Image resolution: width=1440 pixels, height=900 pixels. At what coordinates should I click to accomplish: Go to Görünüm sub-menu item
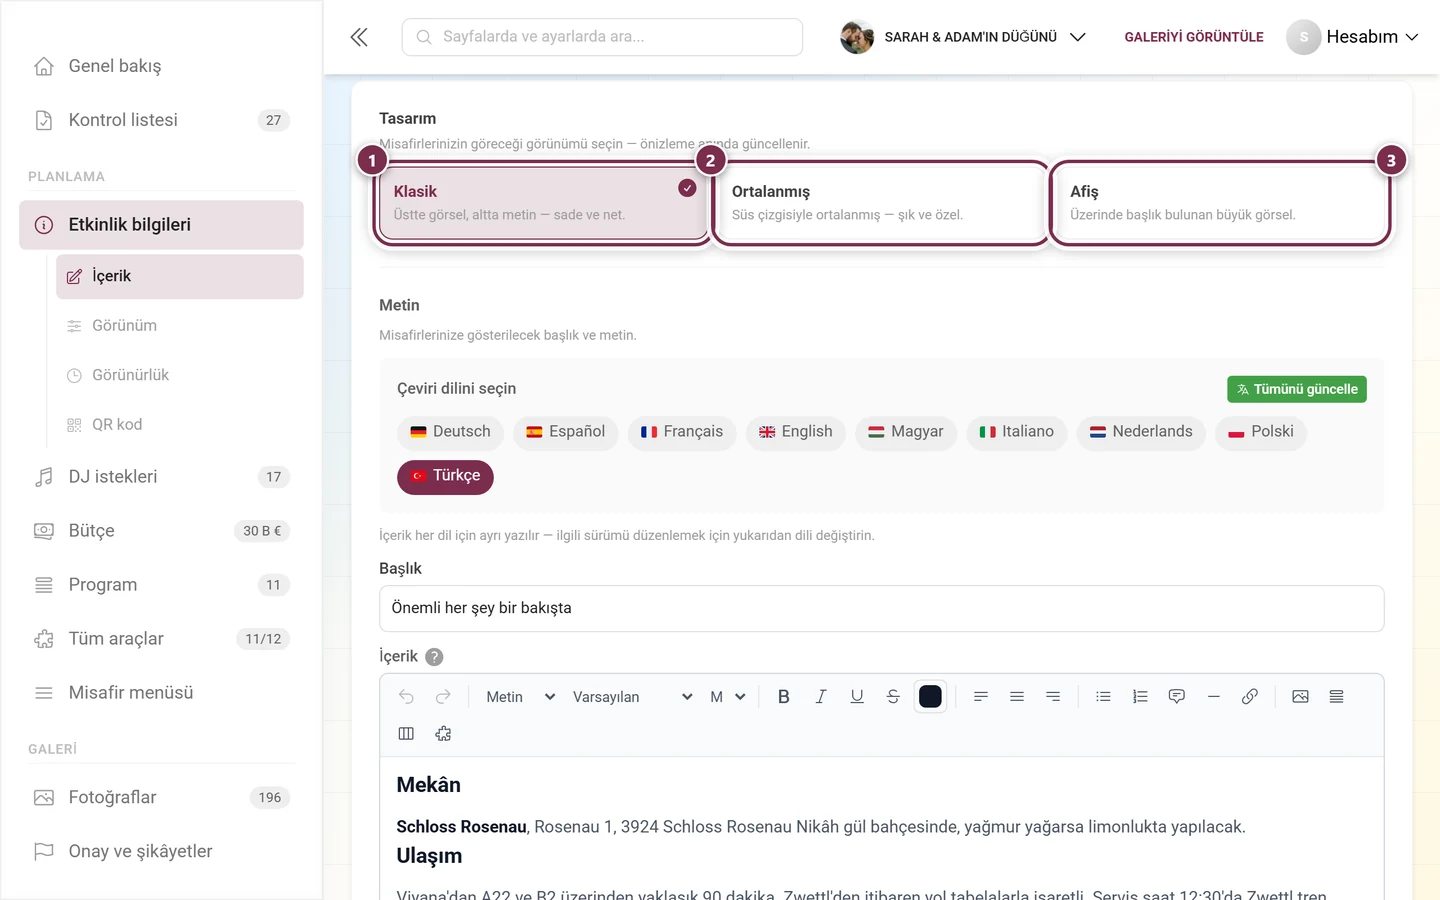pos(180,326)
